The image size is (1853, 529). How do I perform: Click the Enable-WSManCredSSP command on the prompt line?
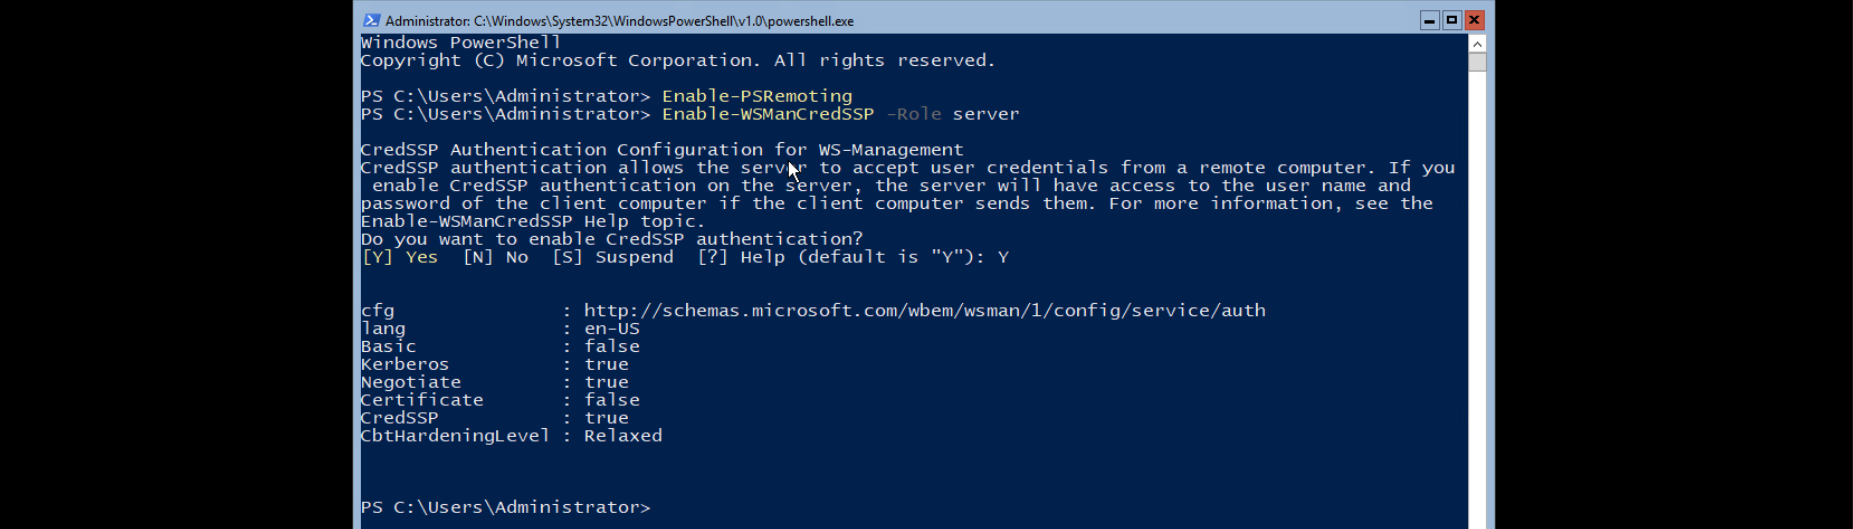click(767, 115)
